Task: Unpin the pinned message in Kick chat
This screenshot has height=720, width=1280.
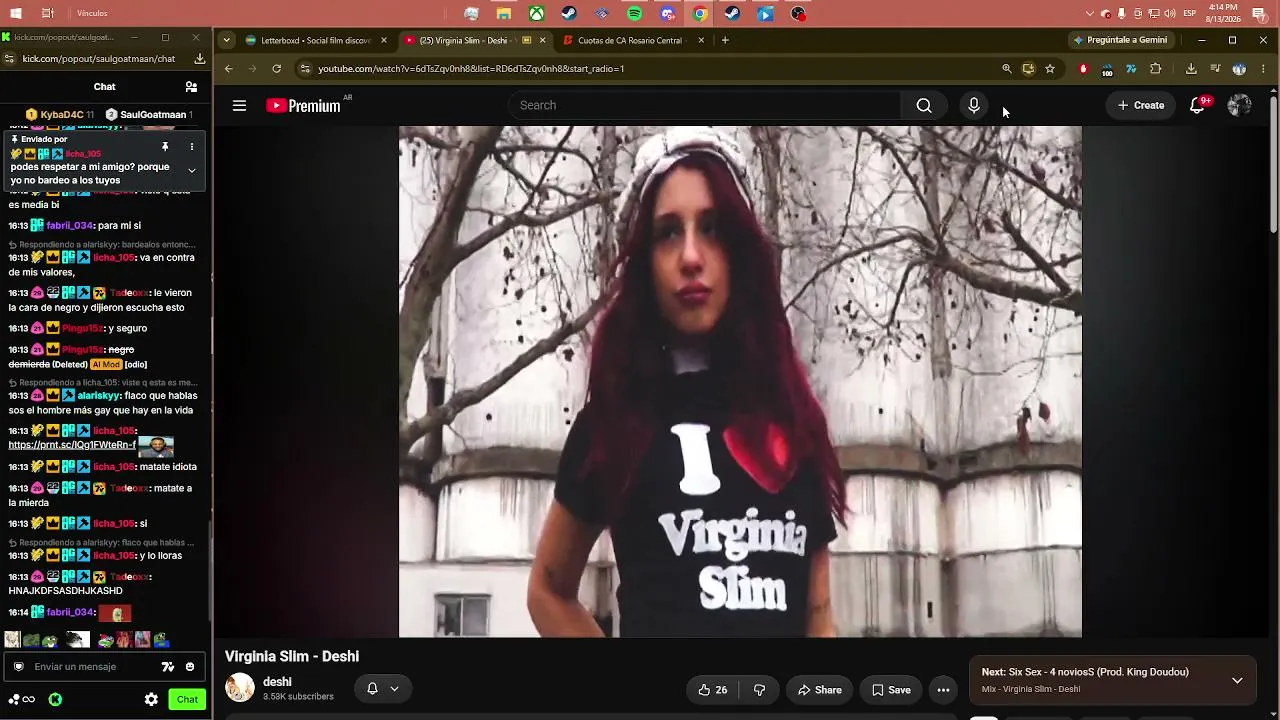Action: pos(165,147)
